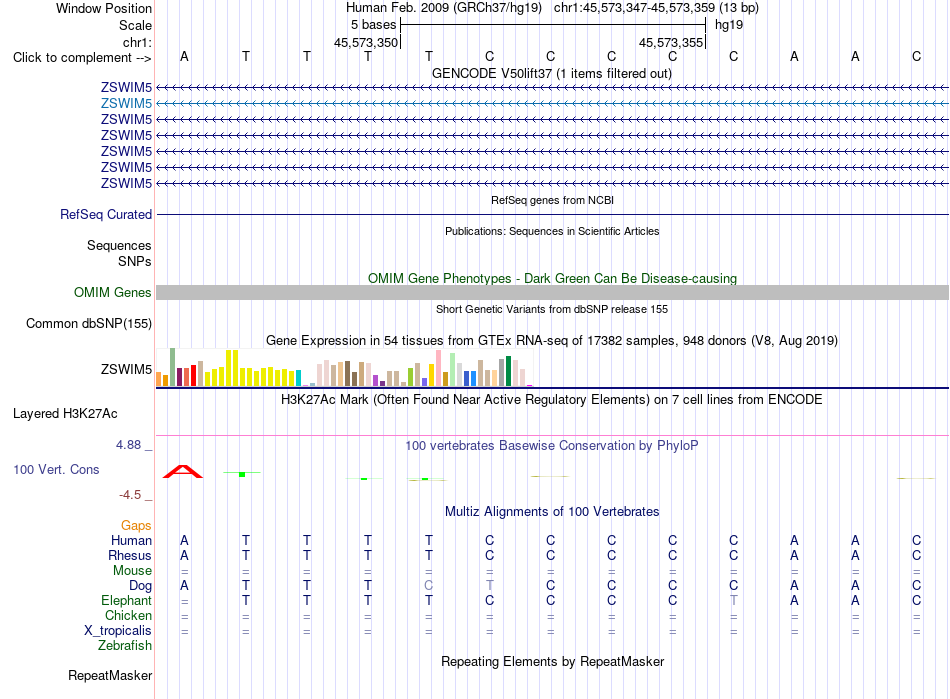This screenshot has width=950, height=699.
Task: Click the 'Layered H3K27Ac' track label
Action: pyautogui.click(x=65, y=414)
